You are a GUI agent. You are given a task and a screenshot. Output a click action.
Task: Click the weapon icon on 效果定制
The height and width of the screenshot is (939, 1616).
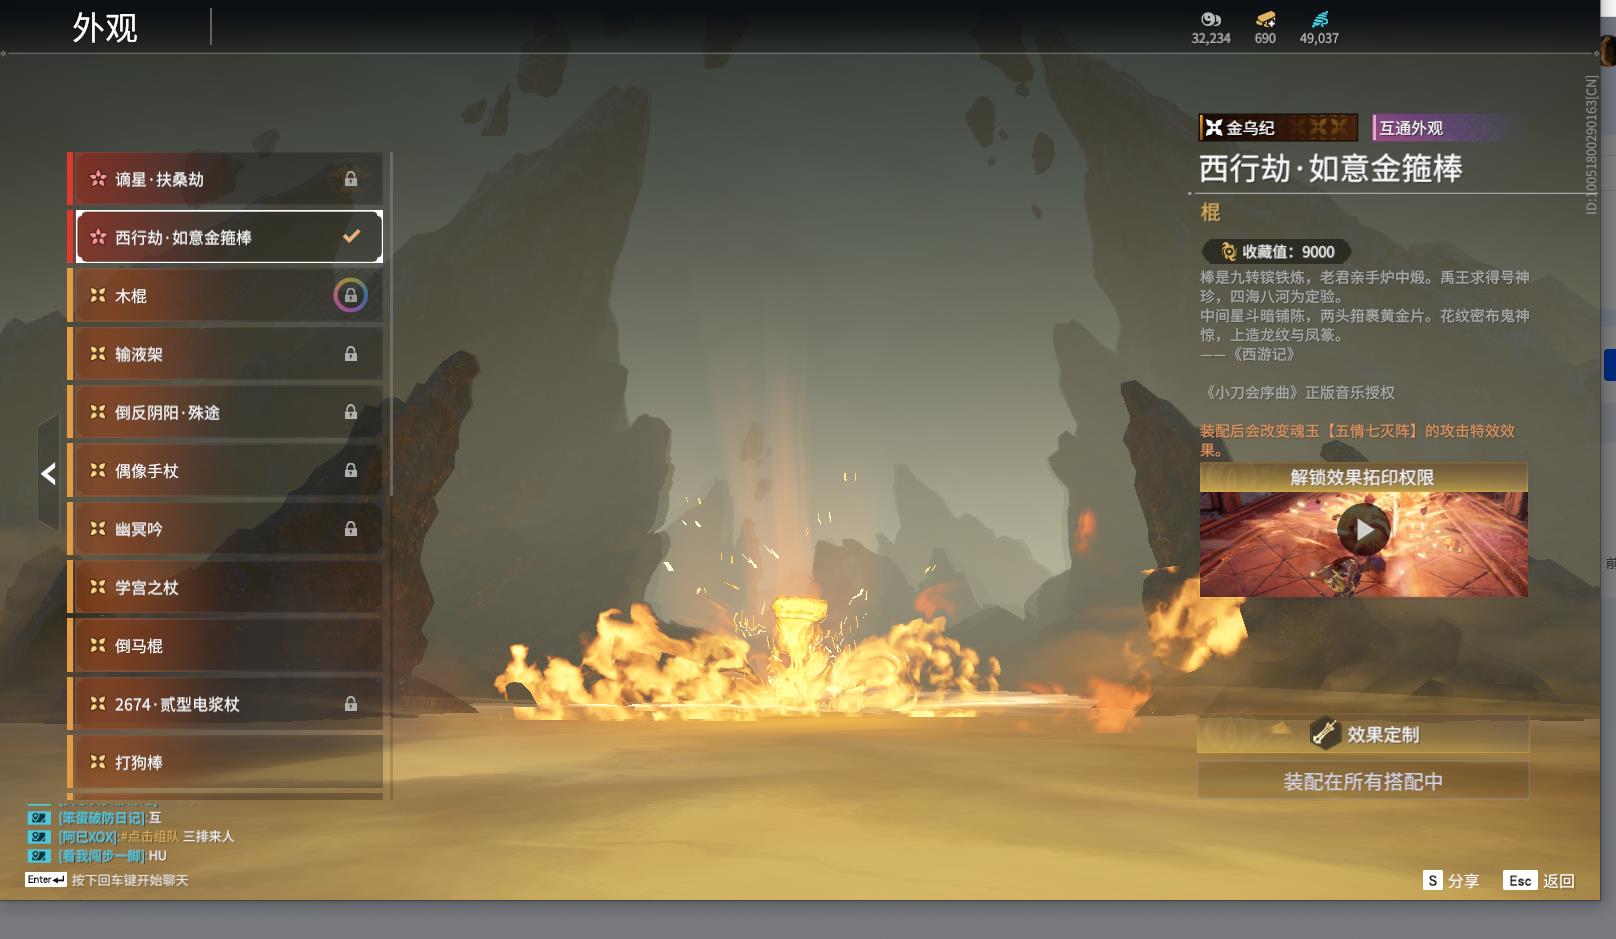pyautogui.click(x=1325, y=734)
